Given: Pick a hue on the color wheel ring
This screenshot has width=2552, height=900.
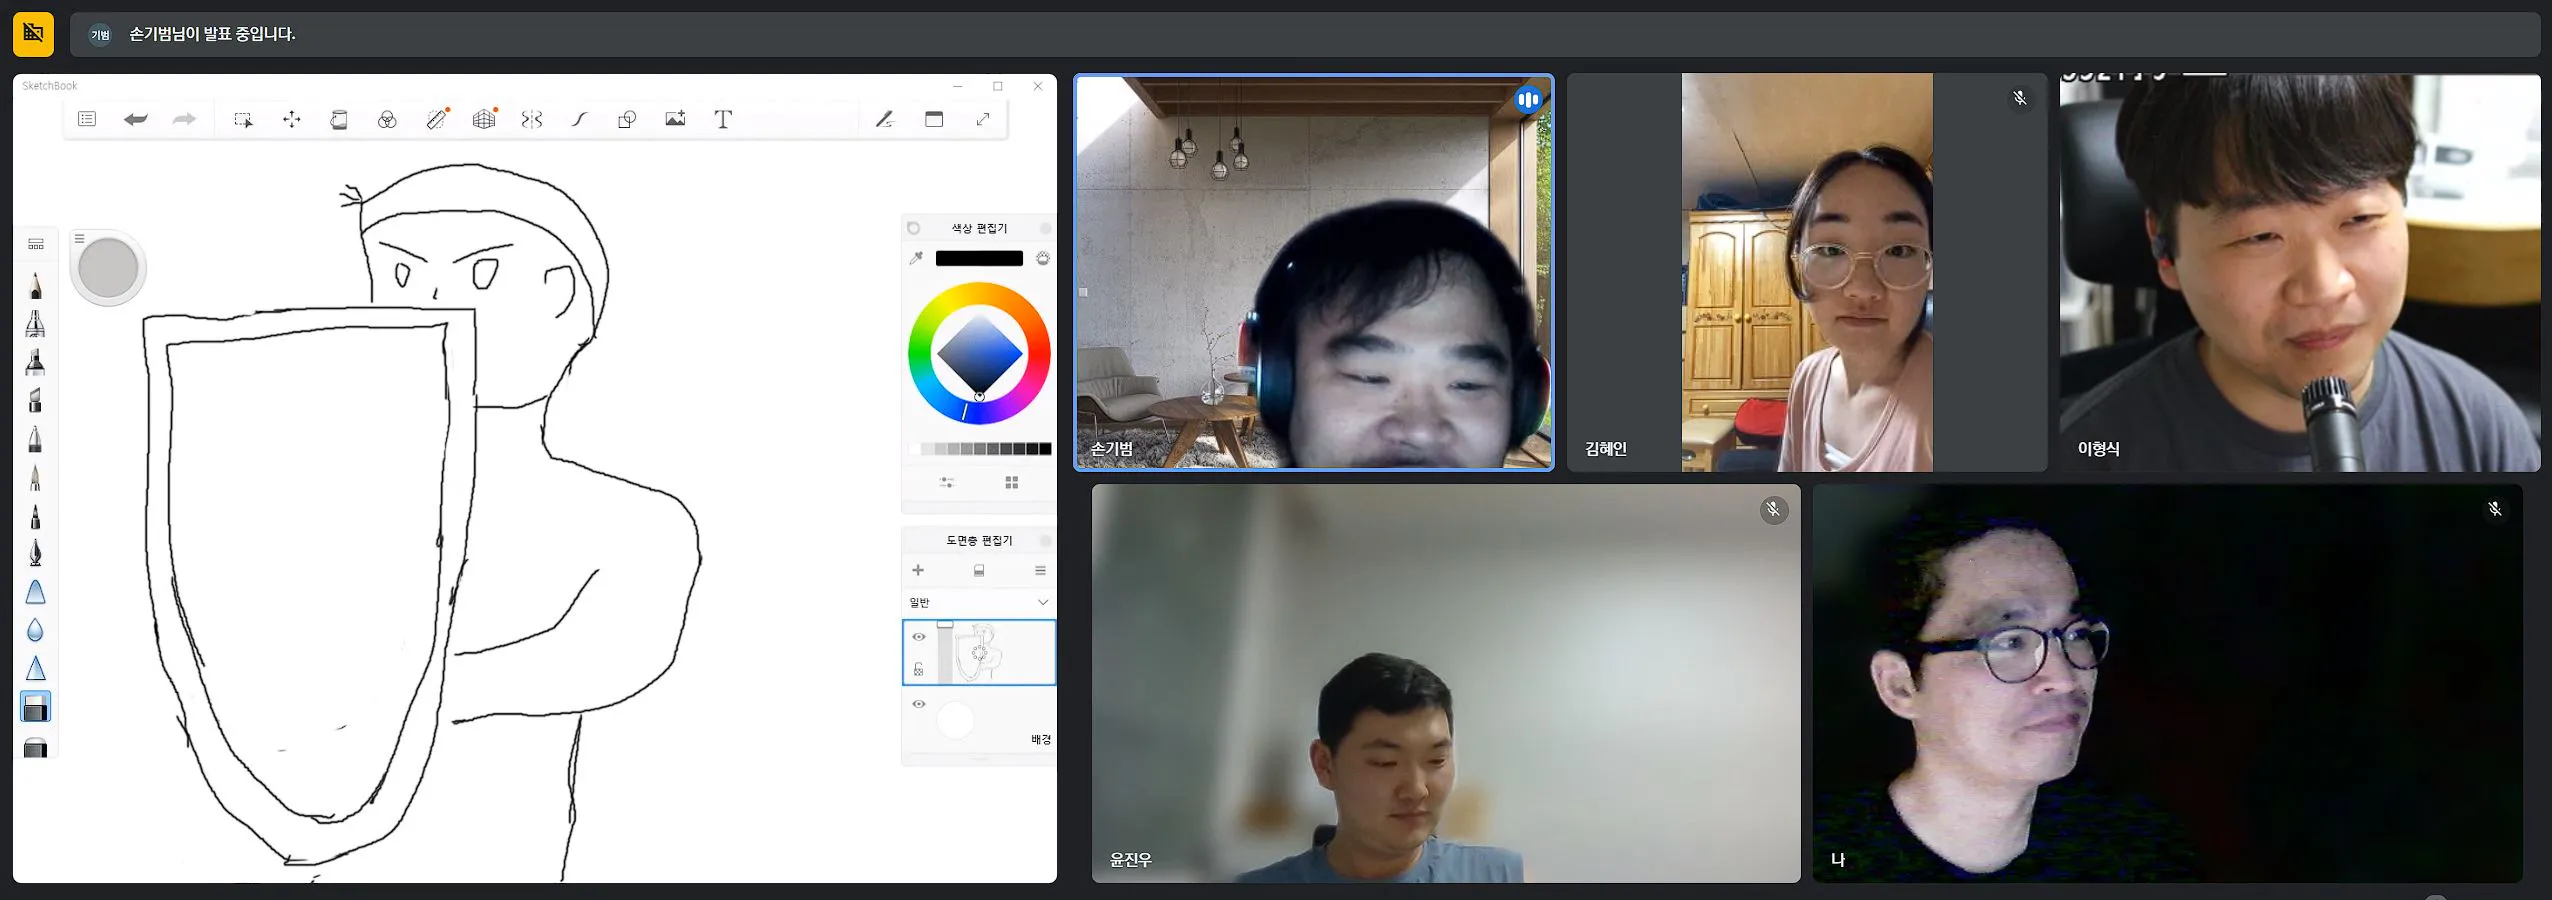Looking at the screenshot, I should [979, 292].
